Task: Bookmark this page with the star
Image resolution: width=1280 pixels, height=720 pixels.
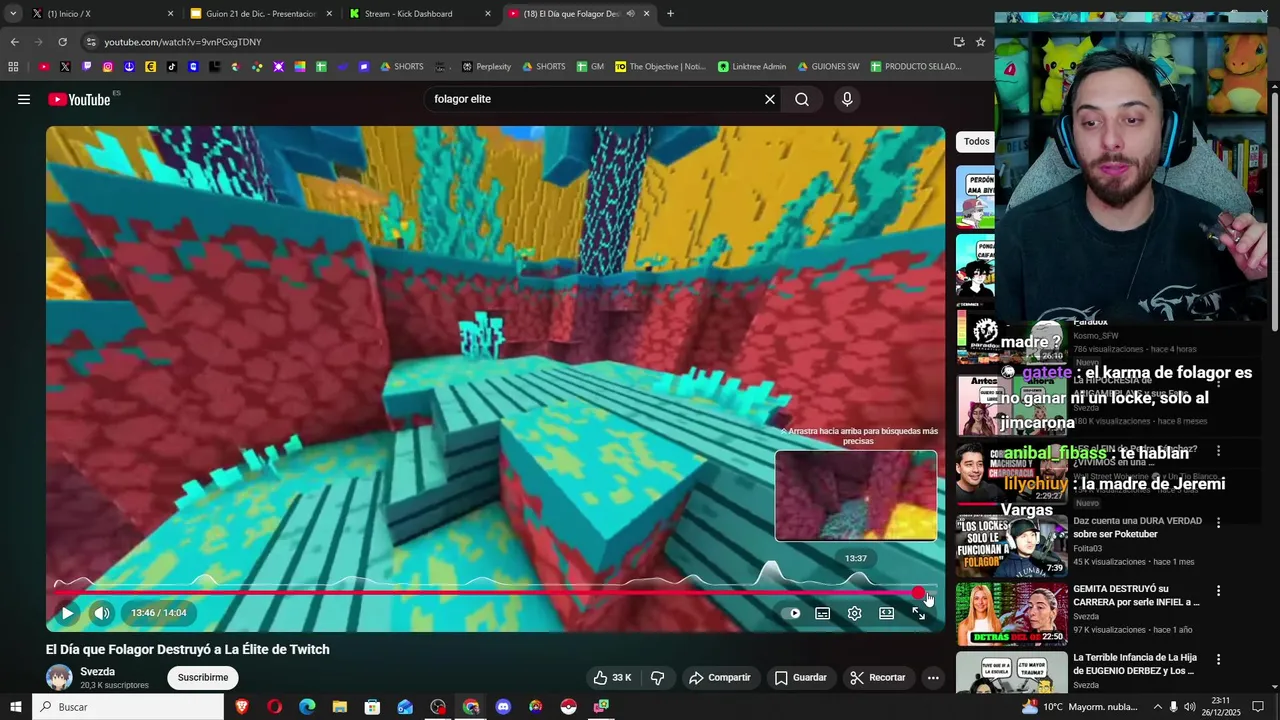Action: (x=980, y=42)
